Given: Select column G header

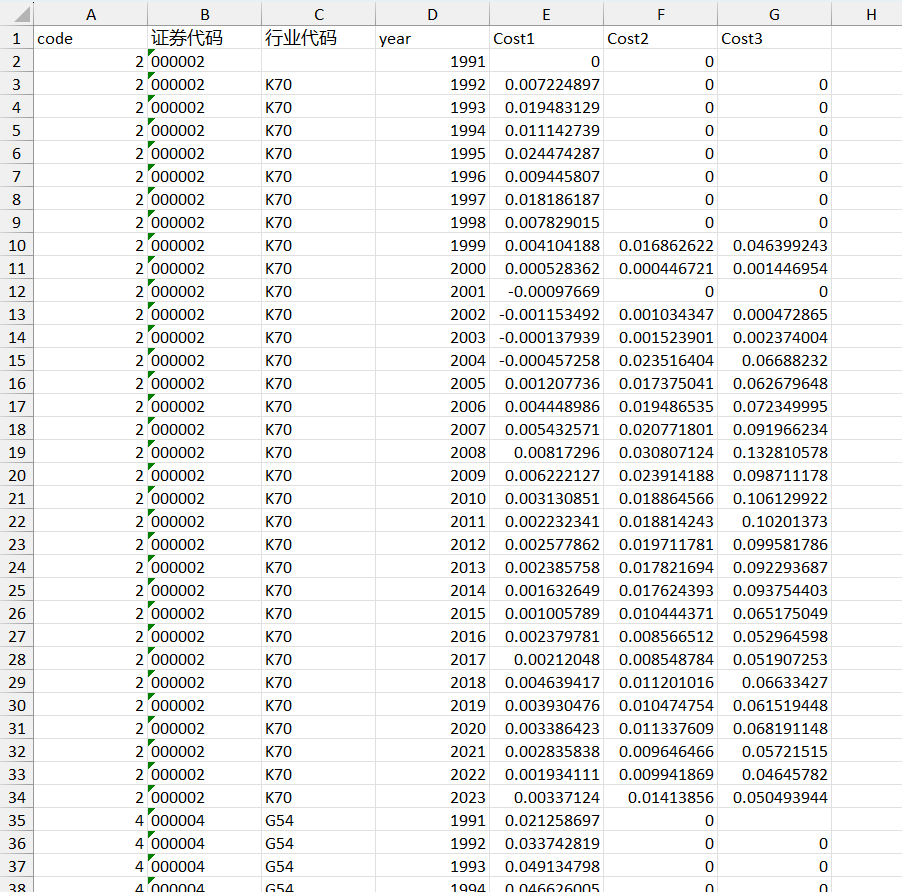Looking at the screenshot, I should pos(774,14).
